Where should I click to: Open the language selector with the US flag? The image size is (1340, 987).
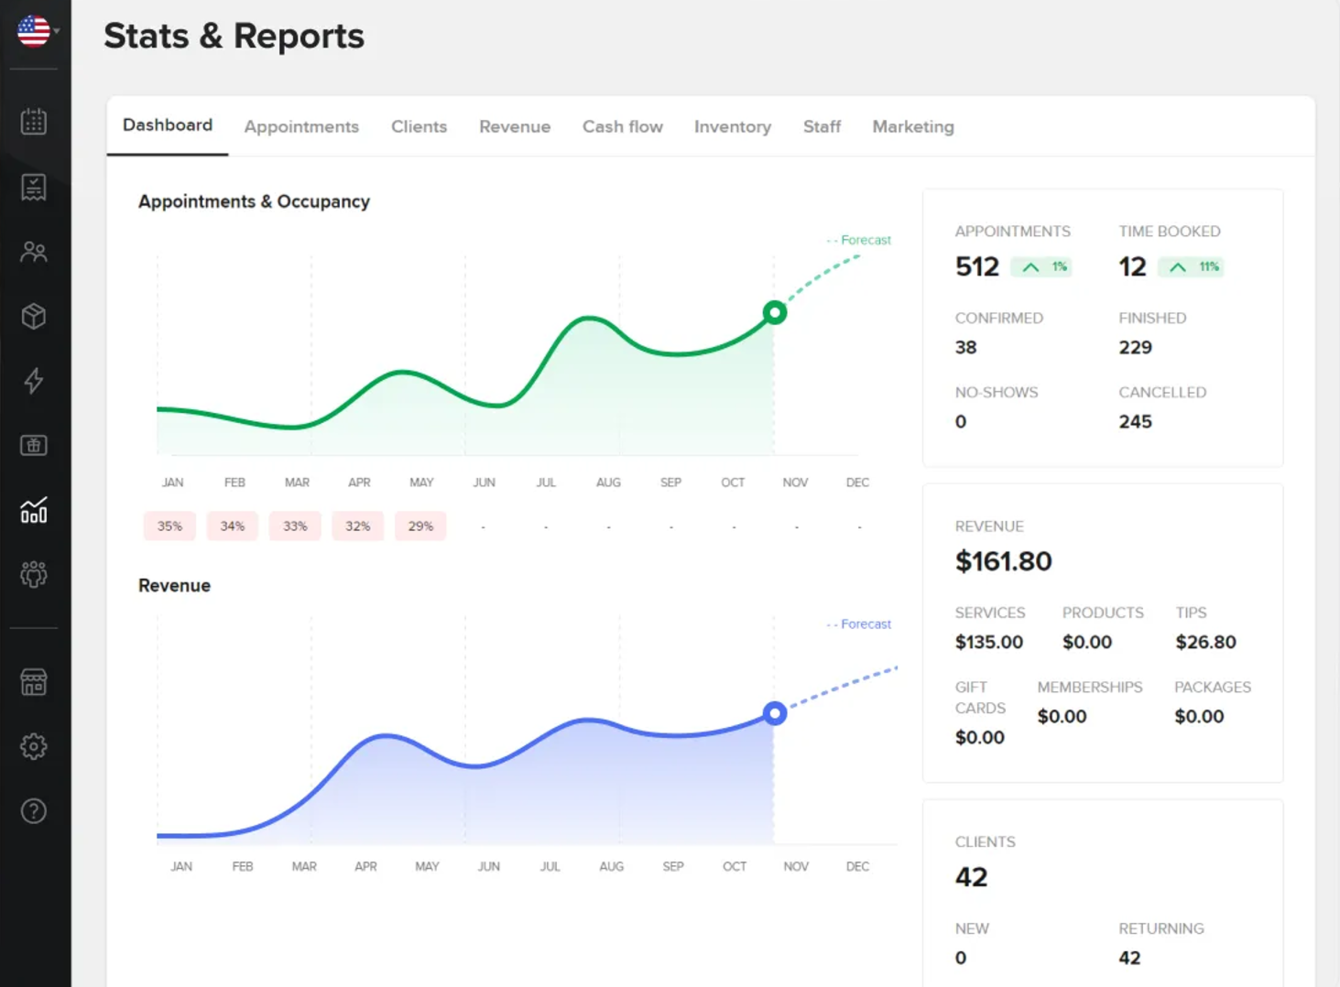click(x=34, y=30)
